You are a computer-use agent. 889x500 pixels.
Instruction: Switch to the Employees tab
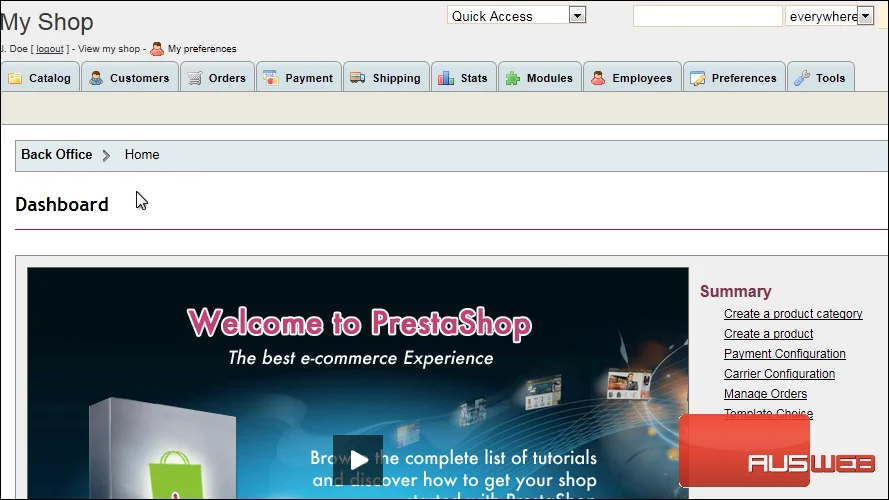click(x=632, y=77)
